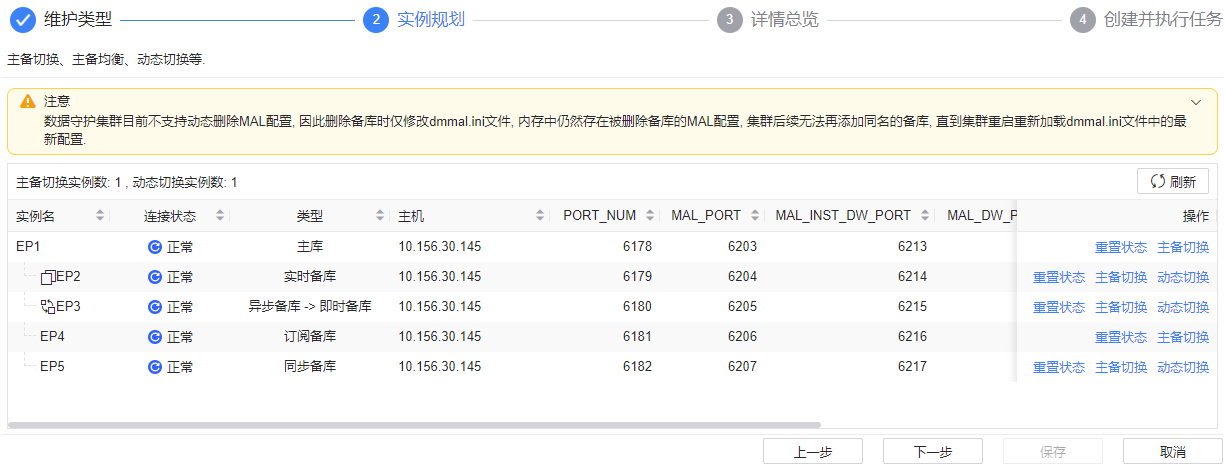Image resolution: width=1225 pixels, height=466 pixels.
Task: Click the orange warning icon beside 注意
Action: pyautogui.click(x=28, y=101)
